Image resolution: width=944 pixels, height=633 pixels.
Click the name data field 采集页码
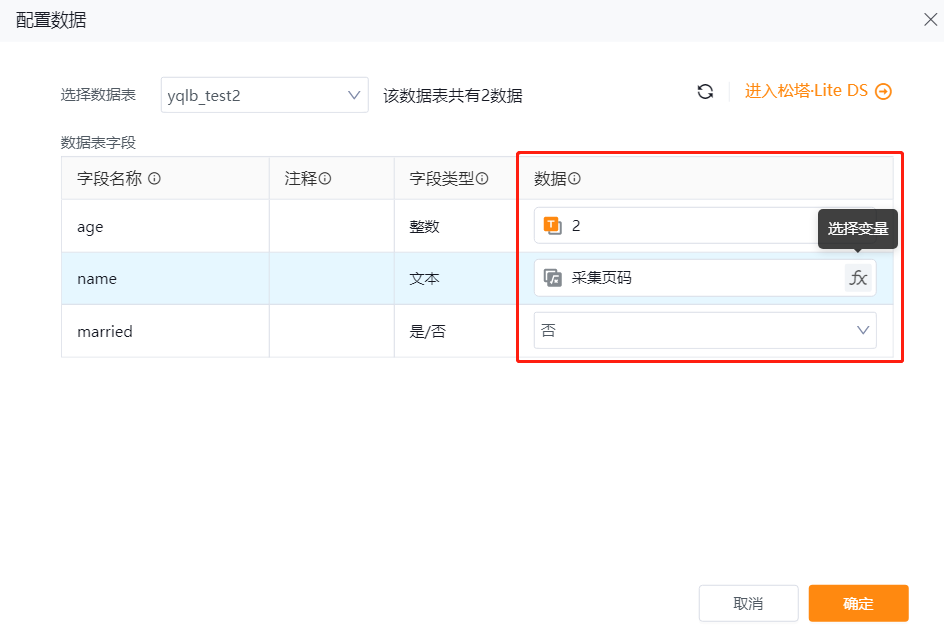pyautogui.click(x=690, y=278)
